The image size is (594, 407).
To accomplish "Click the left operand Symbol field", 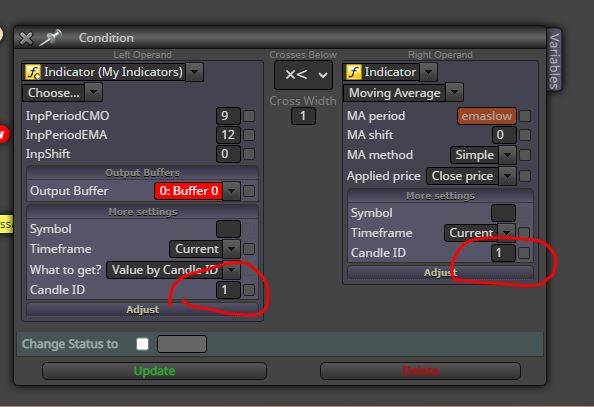I will (228, 229).
